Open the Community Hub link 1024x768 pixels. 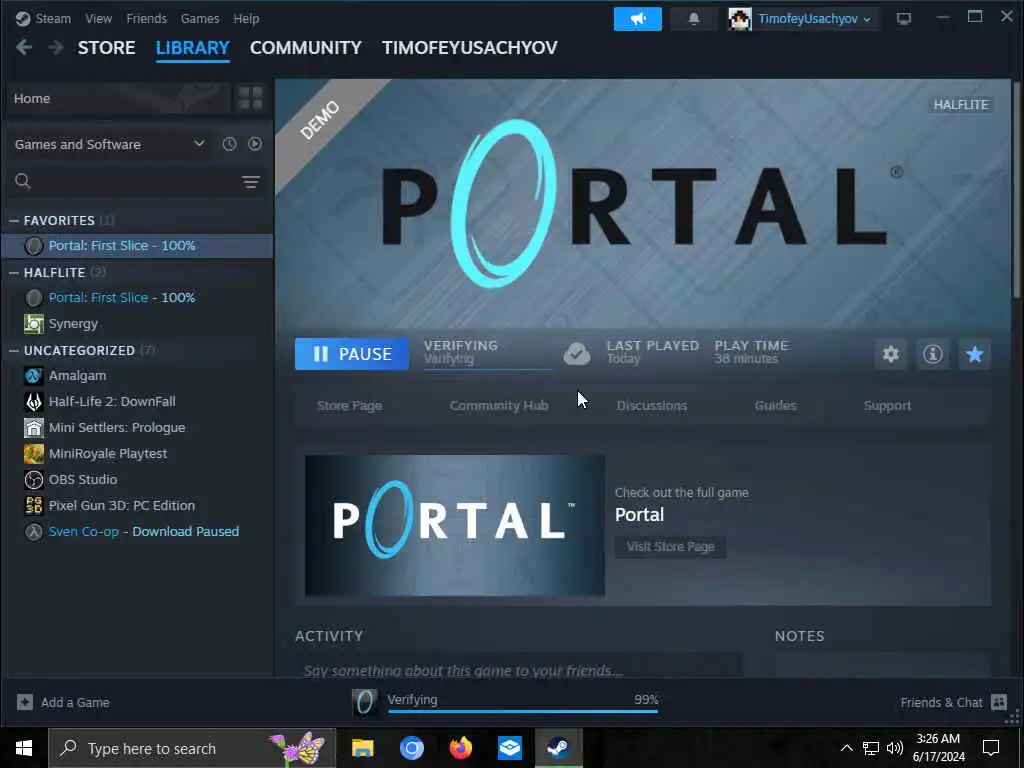click(x=499, y=406)
